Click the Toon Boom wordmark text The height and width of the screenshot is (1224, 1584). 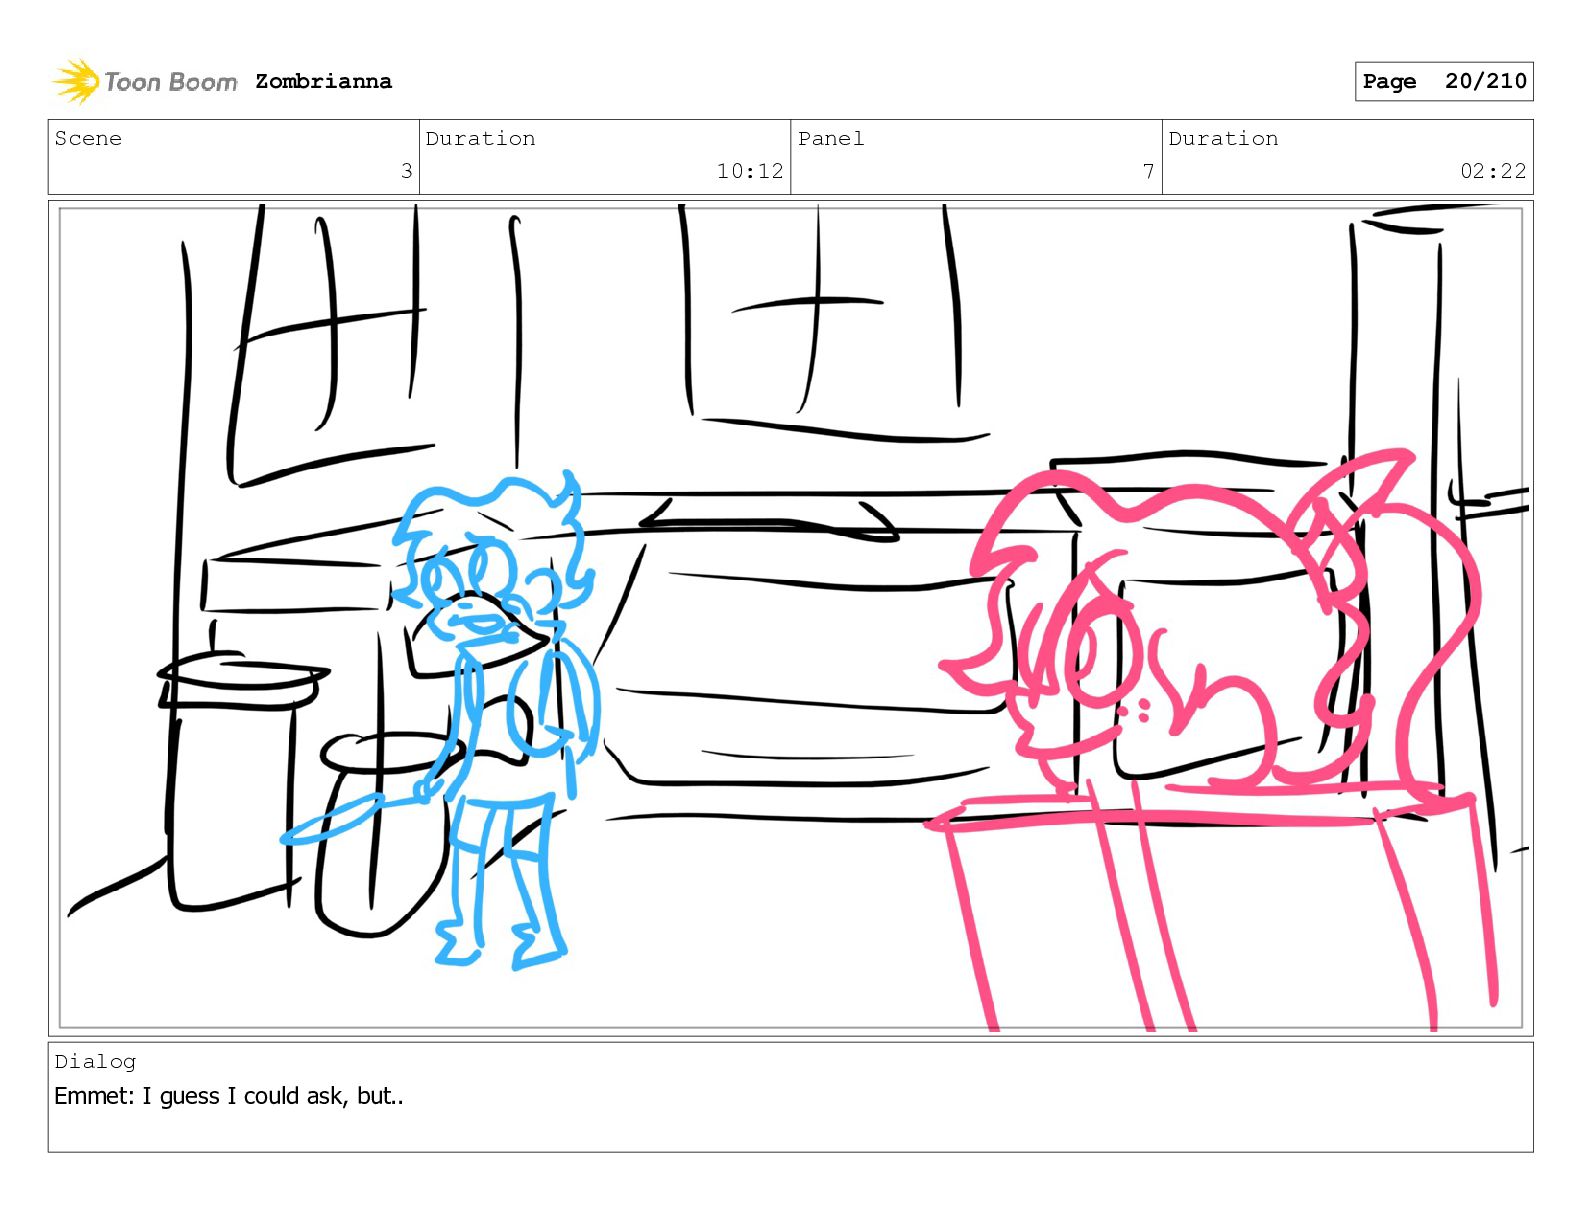tap(171, 82)
